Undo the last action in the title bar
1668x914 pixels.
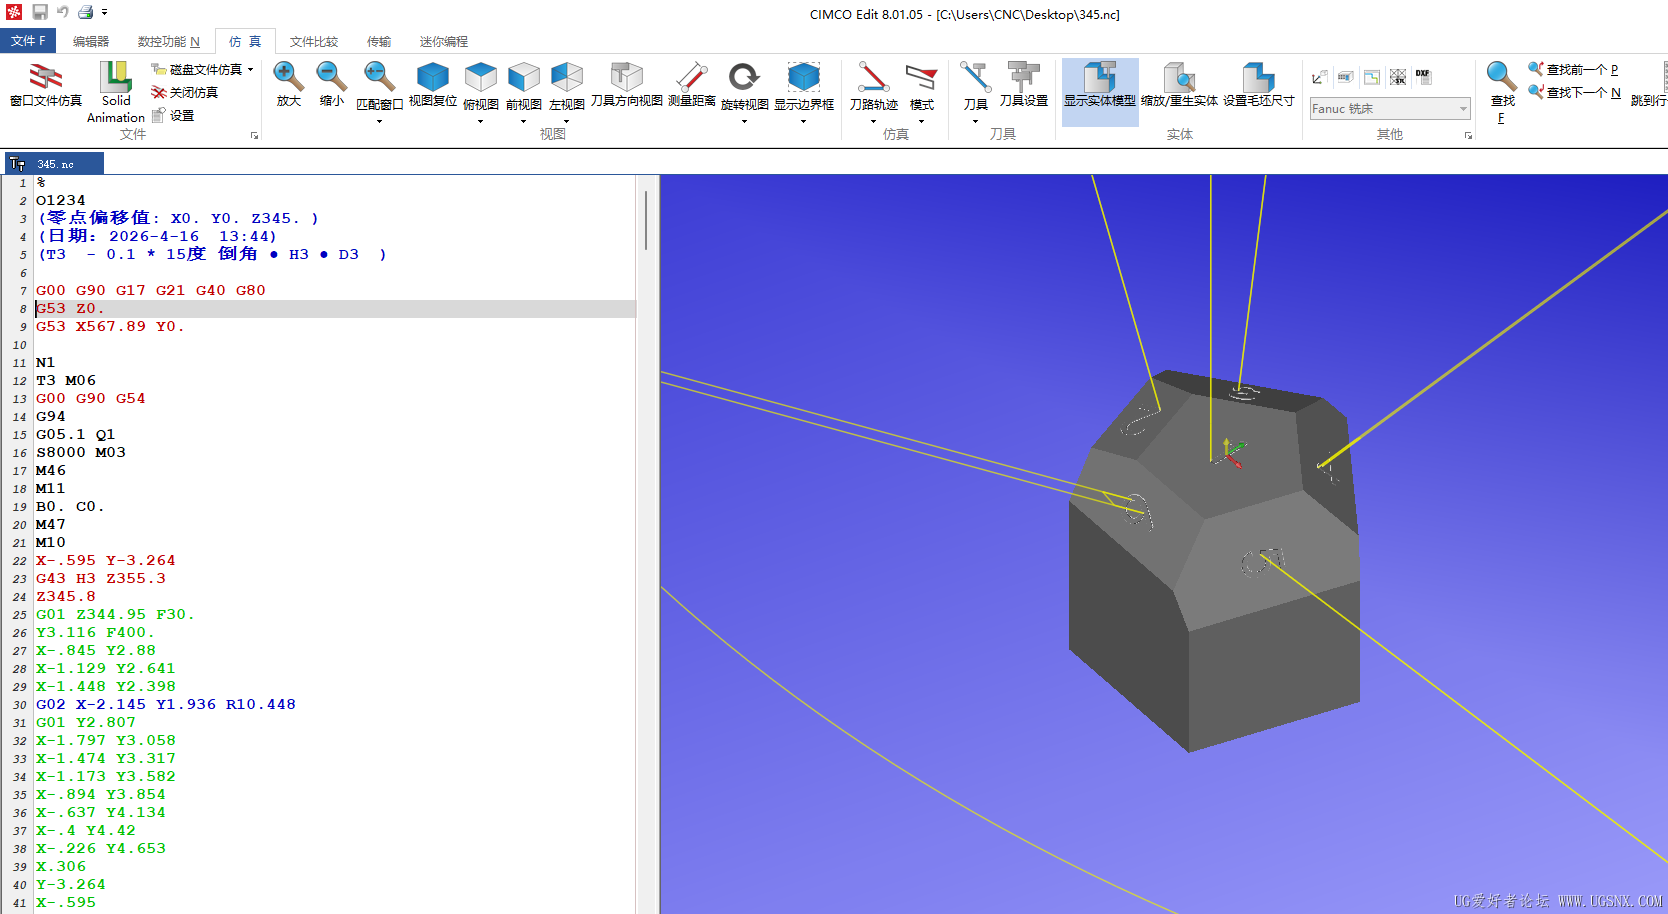63,12
